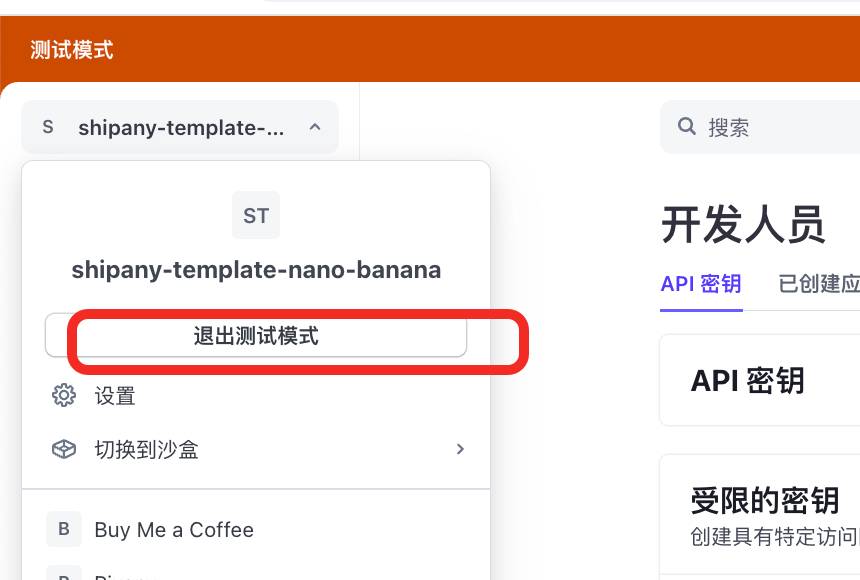
Task: Click the ST account avatar
Action: pyautogui.click(x=256, y=215)
